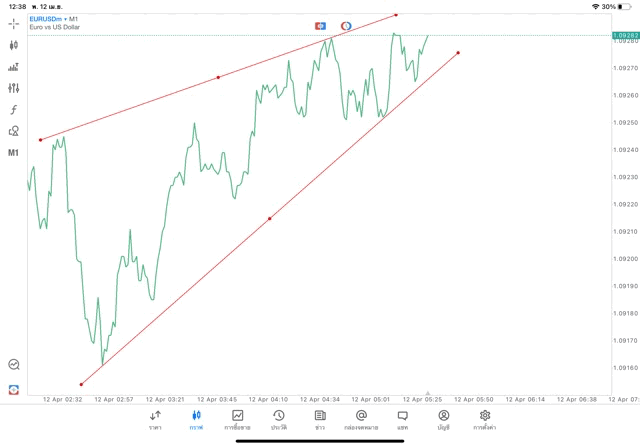The height and width of the screenshot is (447, 640).
Task: Open the ข่าว (News) tab
Action: 319,419
